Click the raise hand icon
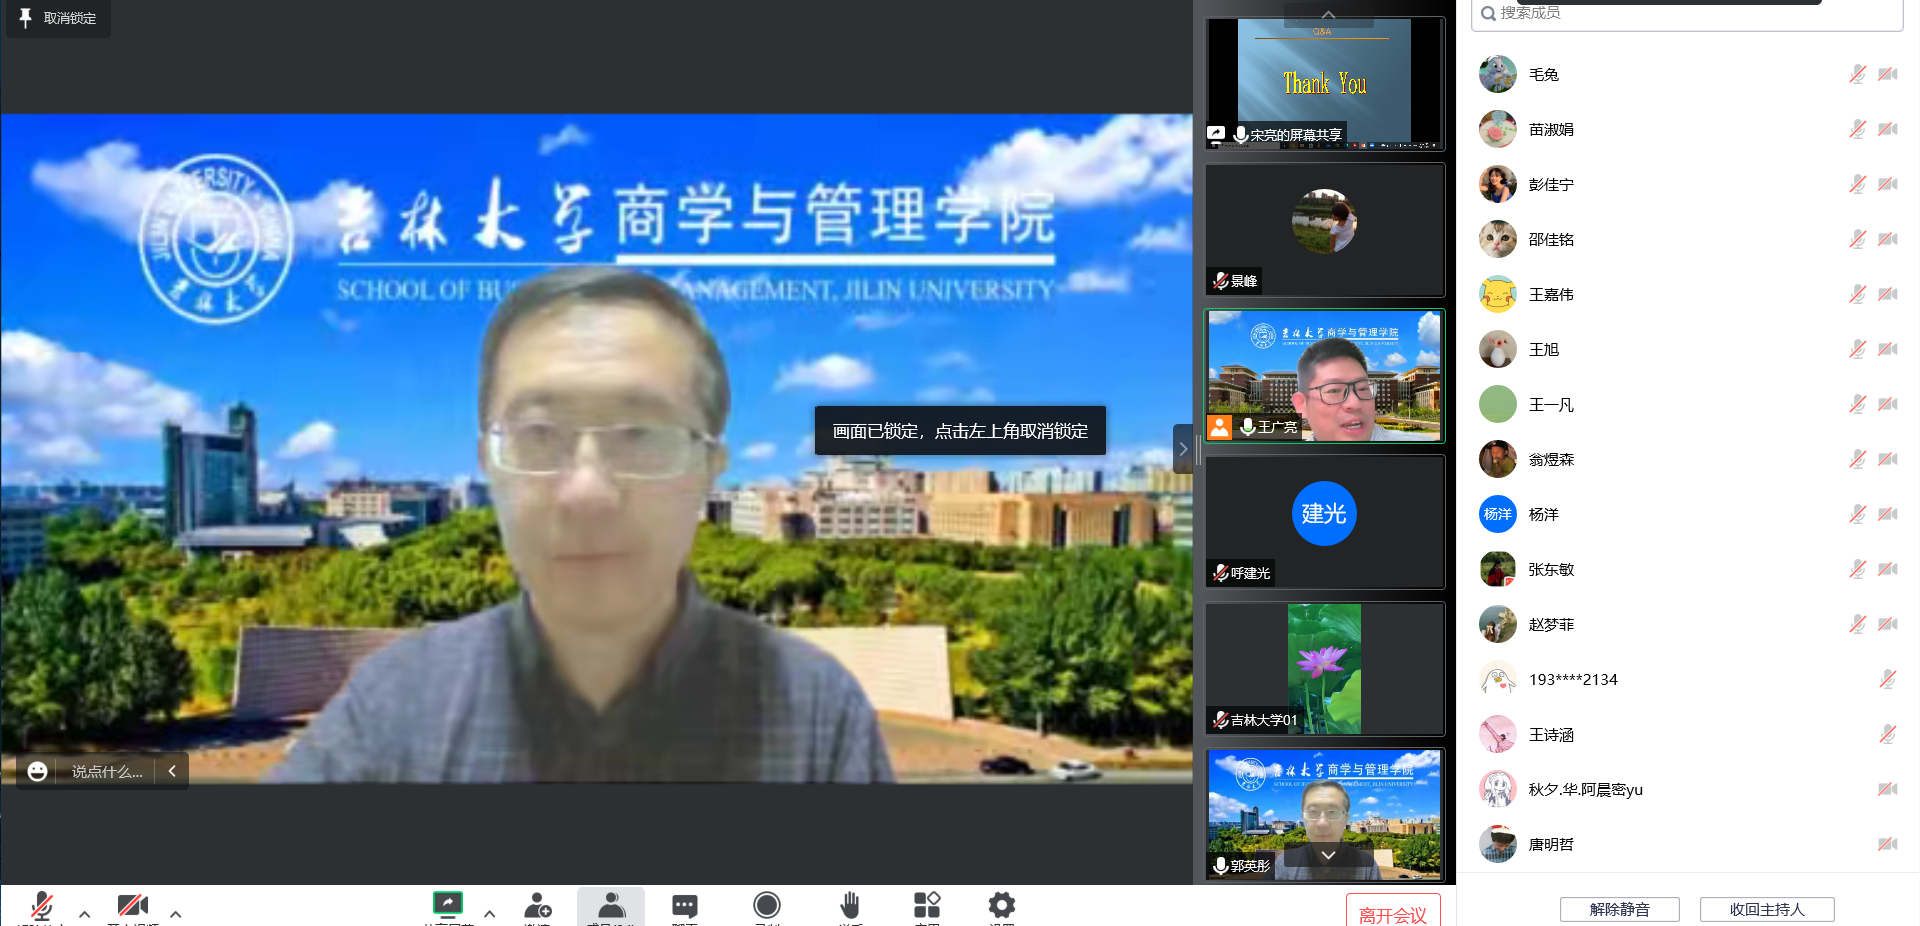Viewport: 1920px width, 926px height. click(x=850, y=905)
